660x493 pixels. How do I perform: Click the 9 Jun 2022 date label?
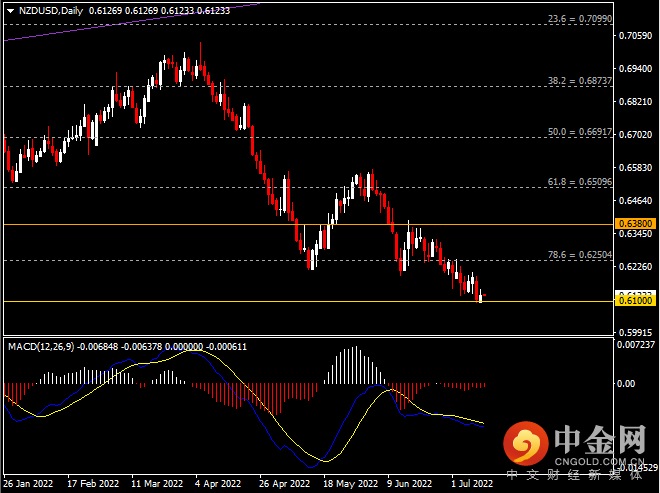pos(410,484)
